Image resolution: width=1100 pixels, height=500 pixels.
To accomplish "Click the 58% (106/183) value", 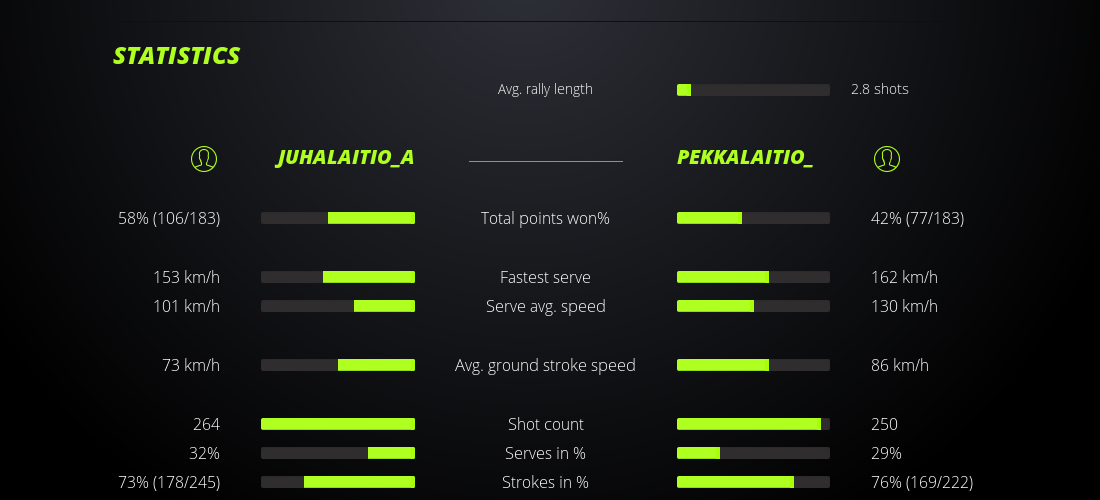I will pos(169,218).
